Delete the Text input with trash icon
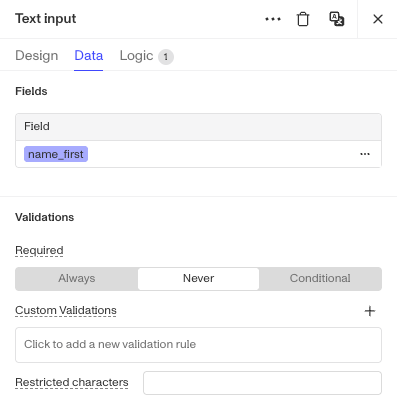The image size is (397, 403). pyautogui.click(x=303, y=19)
